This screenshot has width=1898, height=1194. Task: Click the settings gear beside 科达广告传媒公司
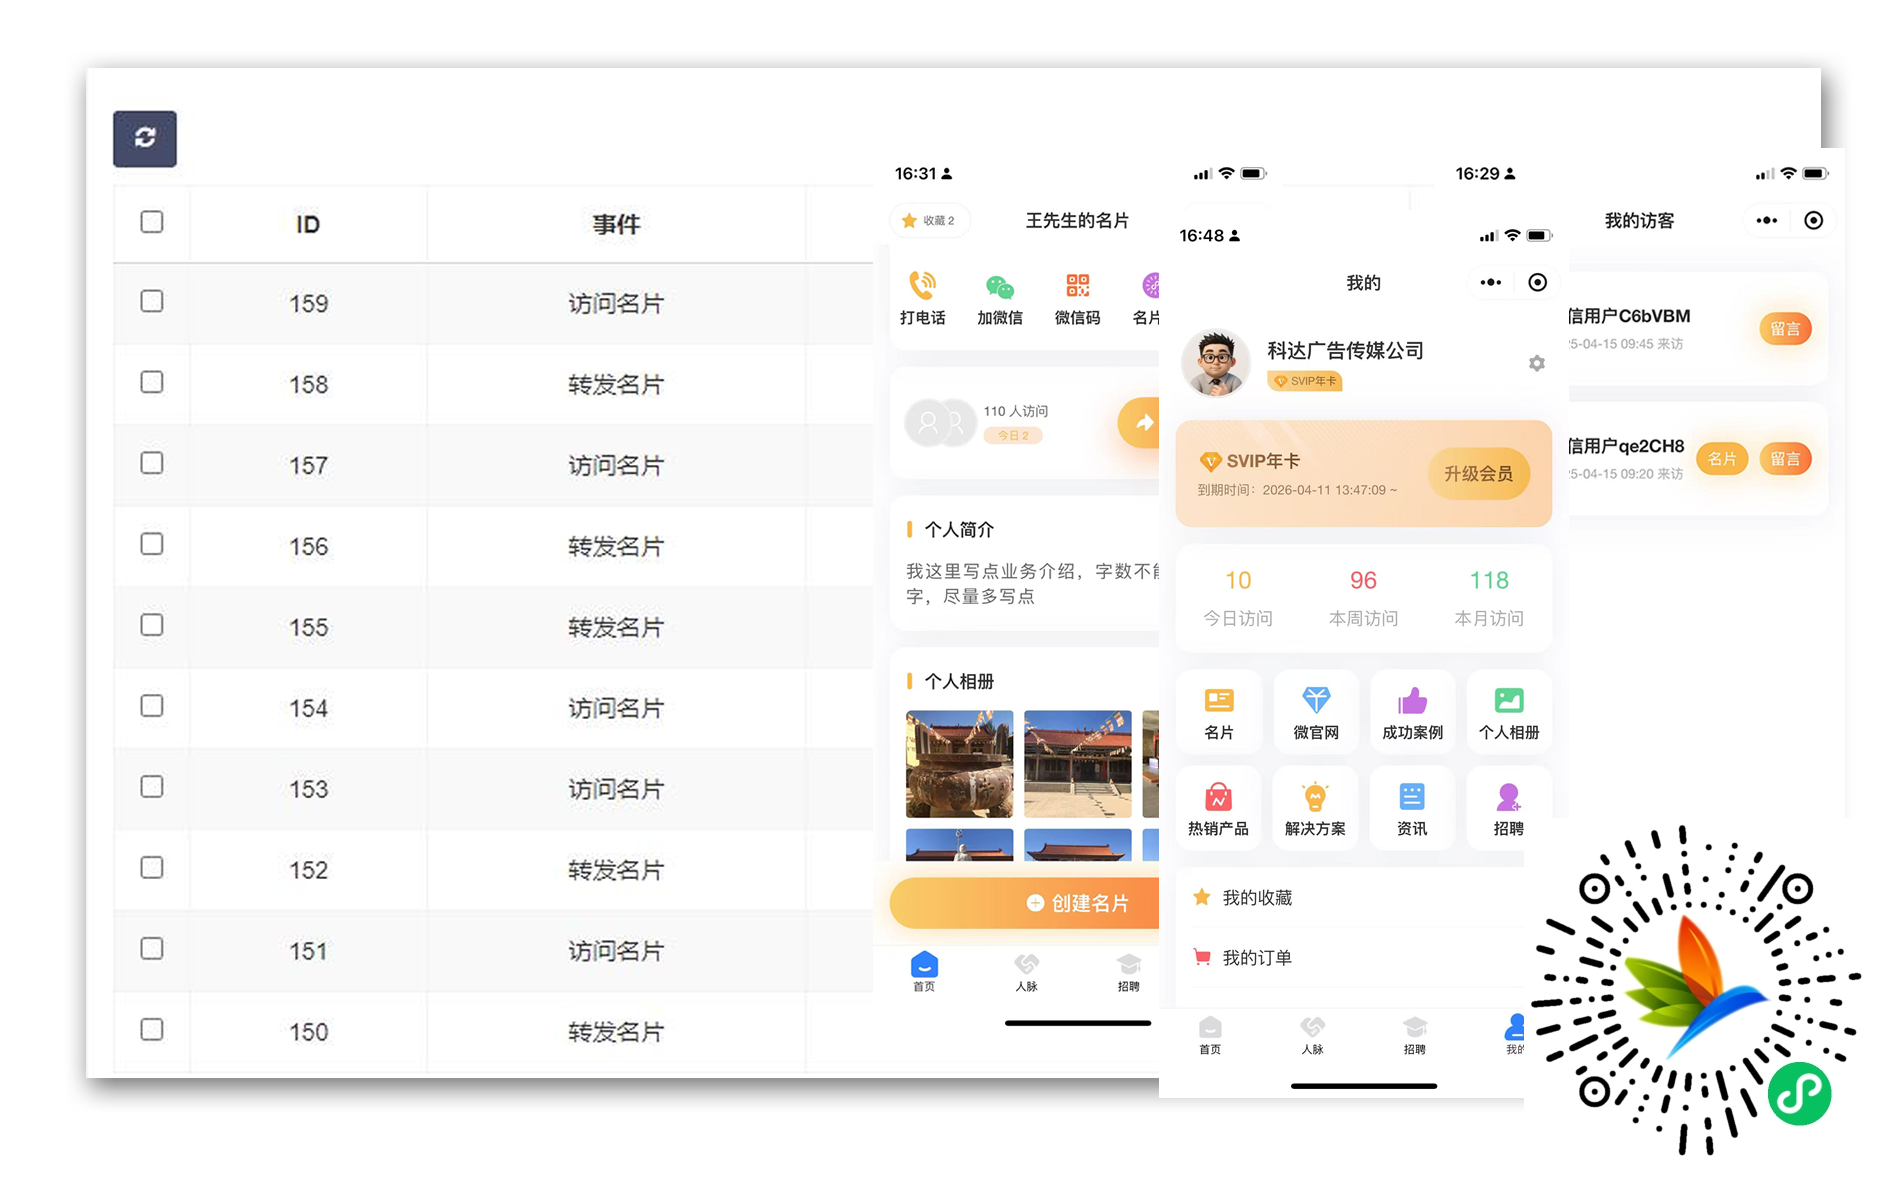click(1537, 363)
